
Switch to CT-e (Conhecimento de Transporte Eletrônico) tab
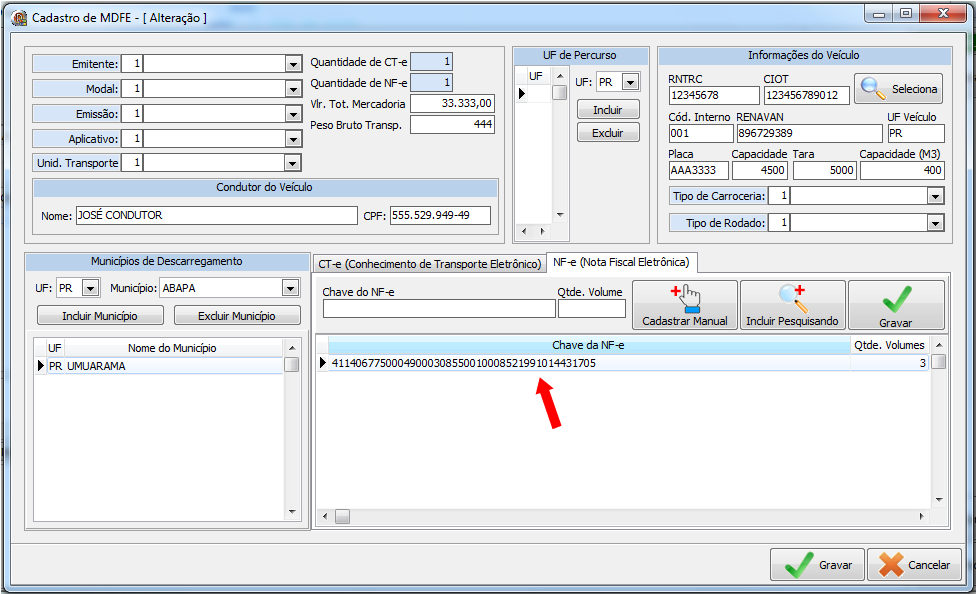pyautogui.click(x=429, y=264)
